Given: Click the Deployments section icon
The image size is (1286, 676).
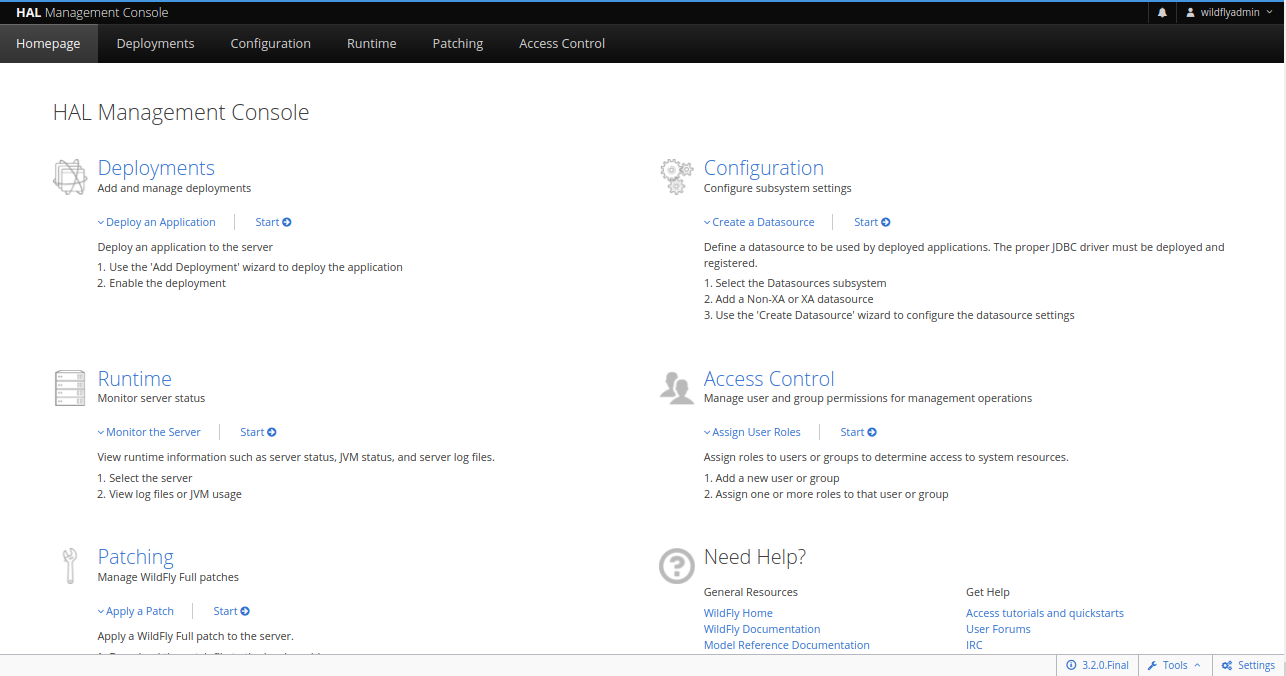Looking at the screenshot, I should coord(70,177).
